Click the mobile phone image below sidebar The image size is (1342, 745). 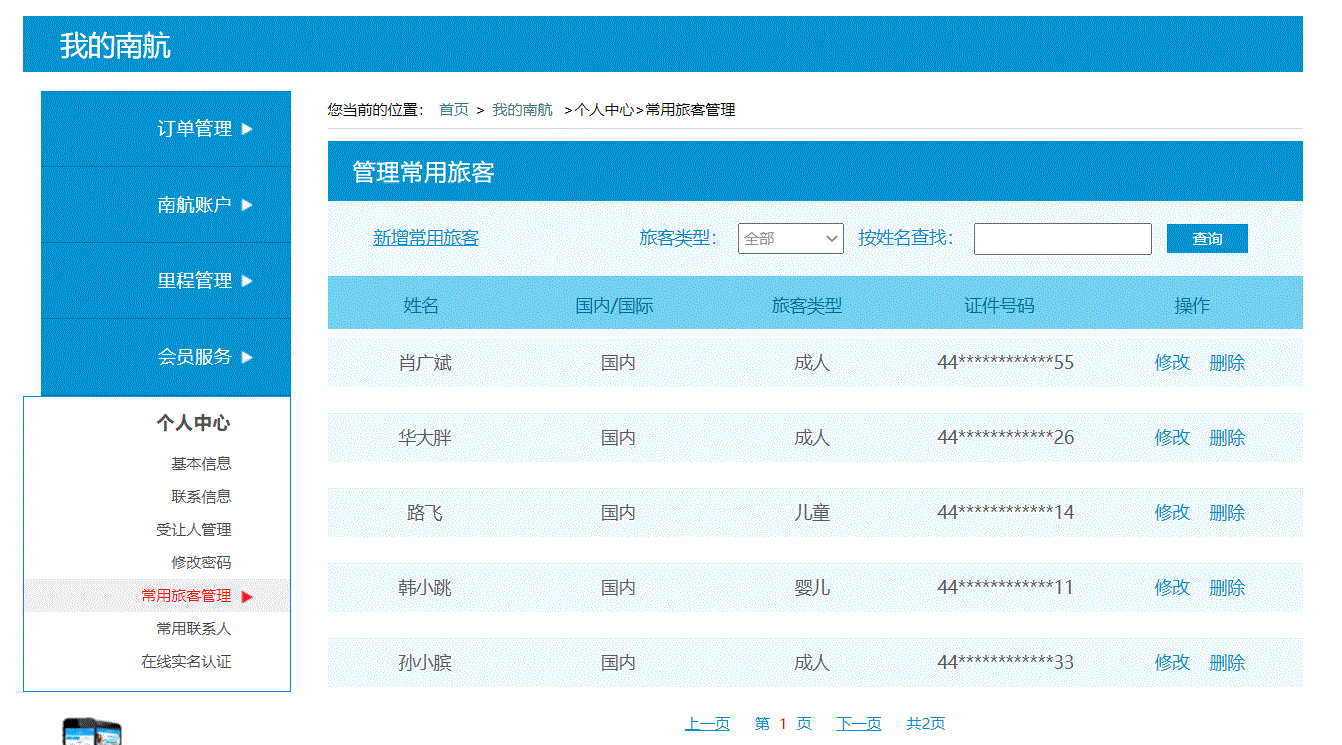coord(92,732)
